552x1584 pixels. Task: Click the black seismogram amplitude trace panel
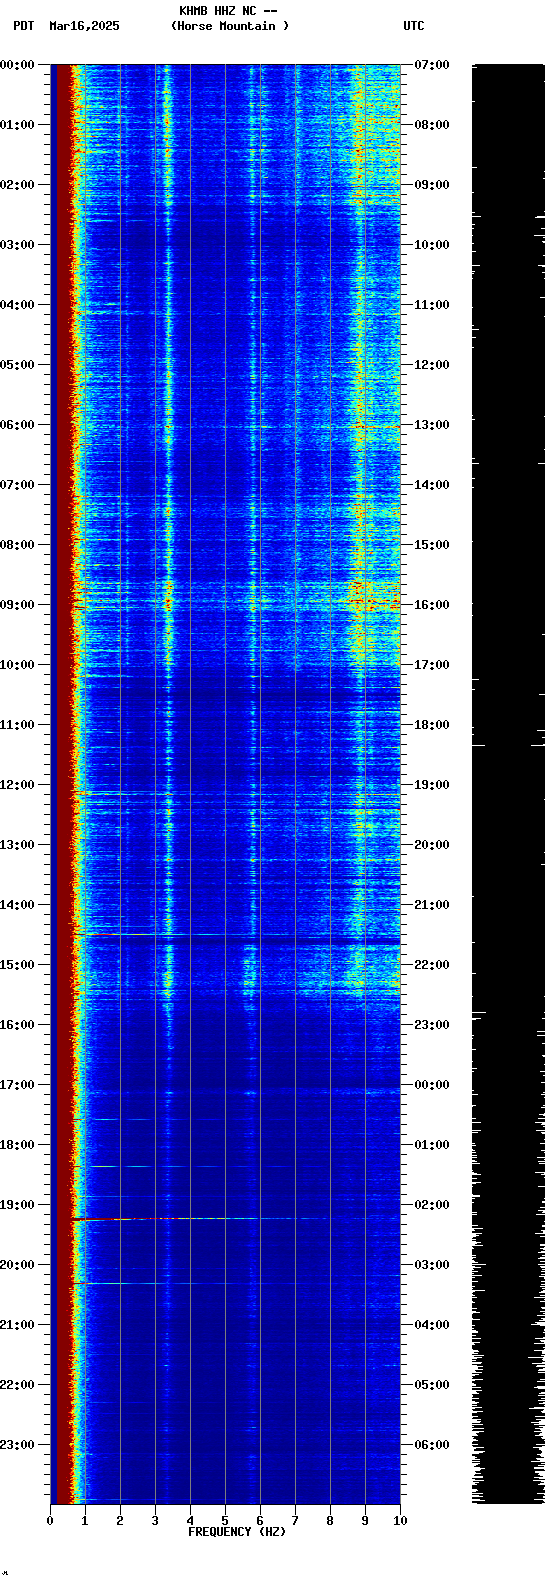coord(508,784)
